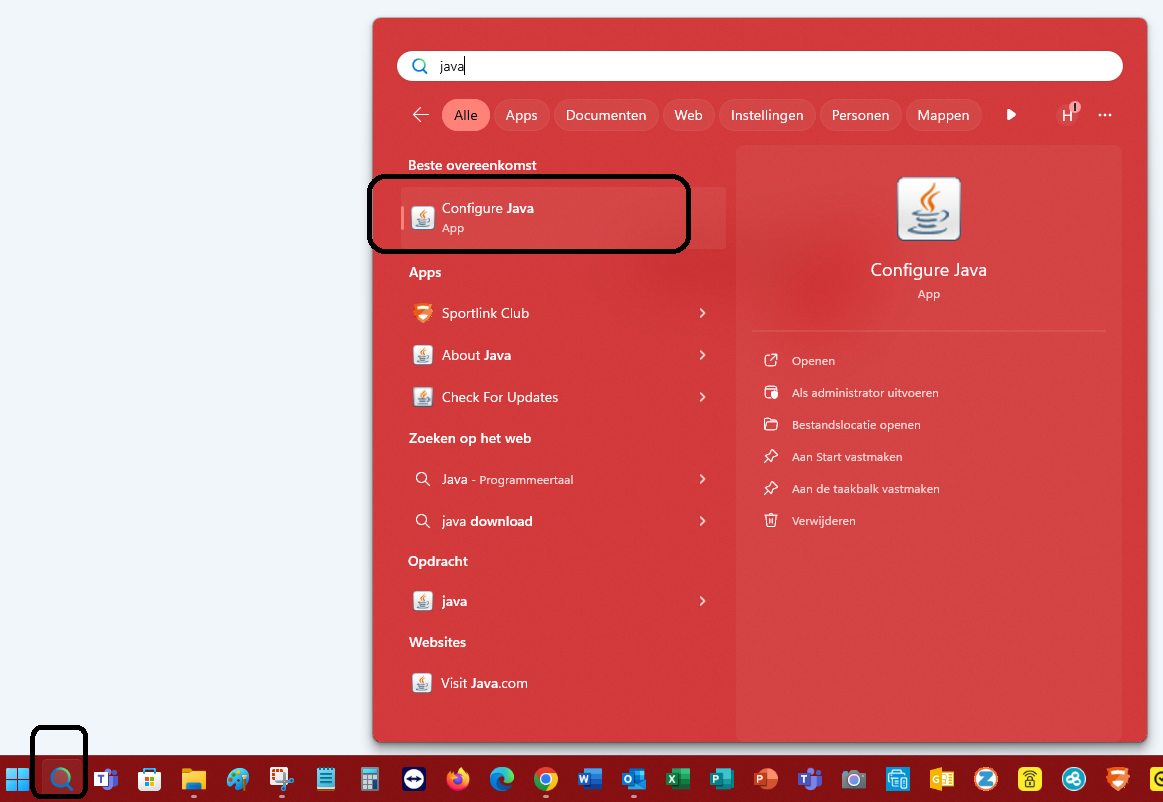Open Notepad from the taskbar
This screenshot has height=802, width=1163.
click(326, 779)
